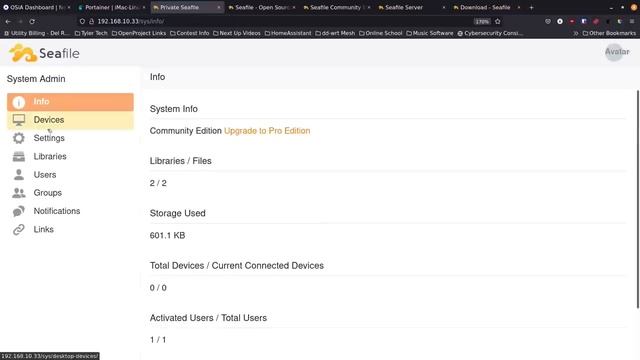Image resolution: width=640 pixels, height=360 pixels.
Task: Open Online School bookmarks folder
Action: click(x=381, y=33)
